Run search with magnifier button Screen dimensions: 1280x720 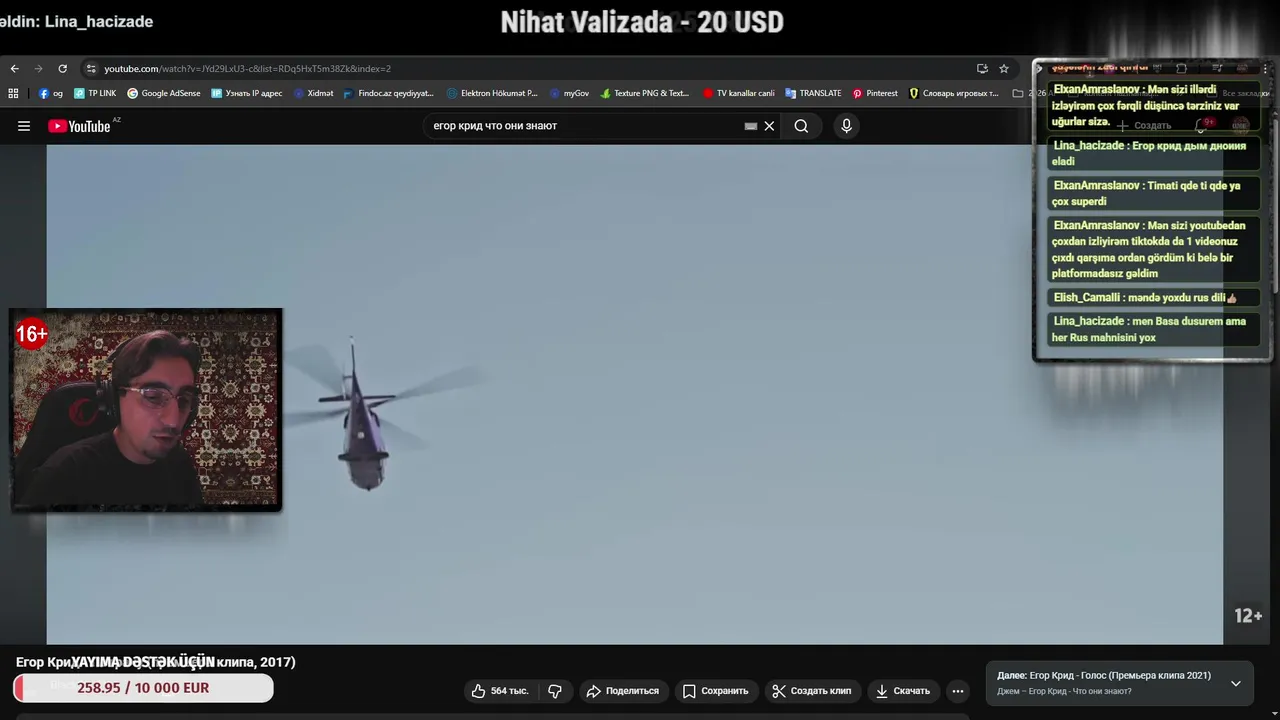[x=801, y=126]
